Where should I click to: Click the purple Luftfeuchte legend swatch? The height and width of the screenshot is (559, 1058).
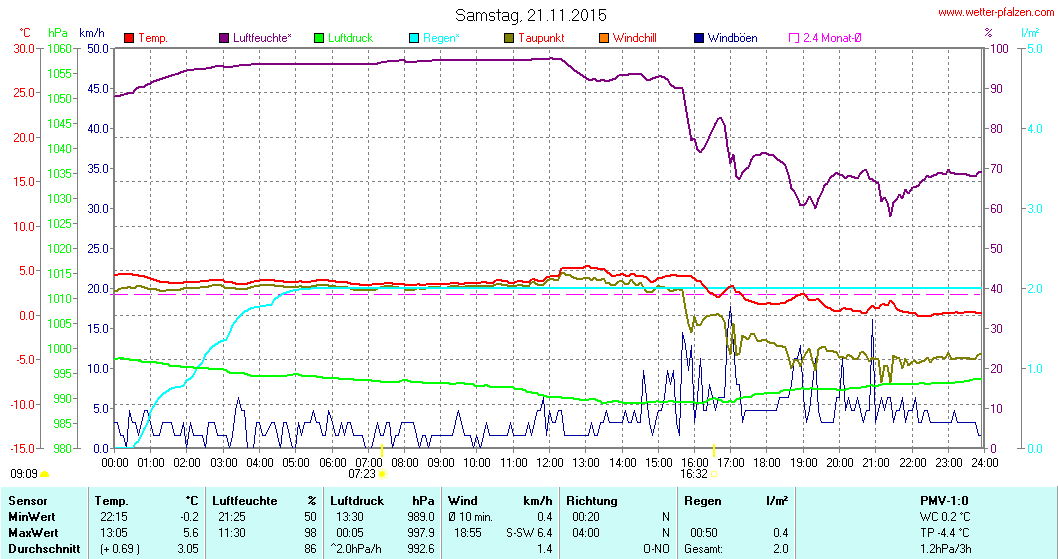(224, 38)
